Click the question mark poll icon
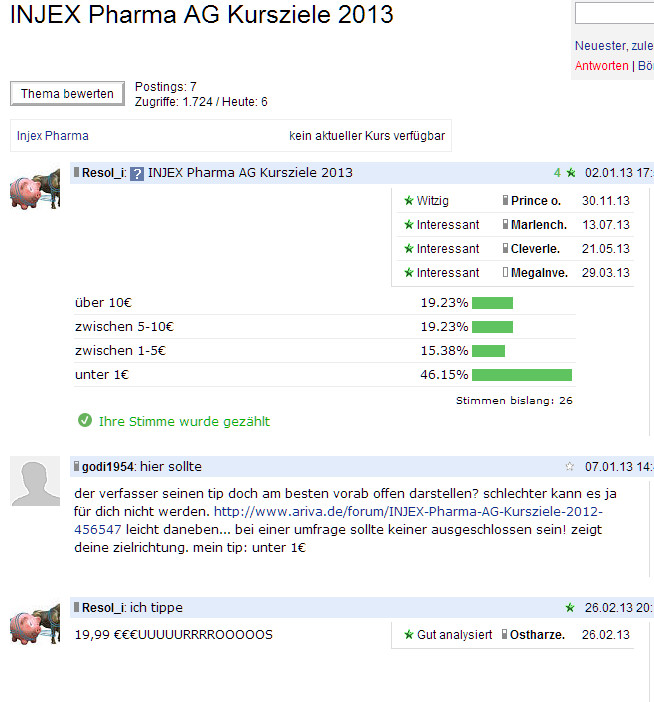Image resolution: width=654 pixels, height=702 pixels. pos(137,174)
